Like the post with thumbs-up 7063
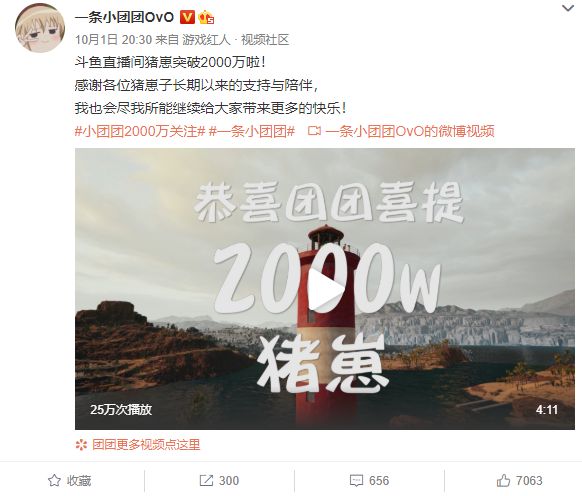The image size is (582, 496). [x=503, y=480]
